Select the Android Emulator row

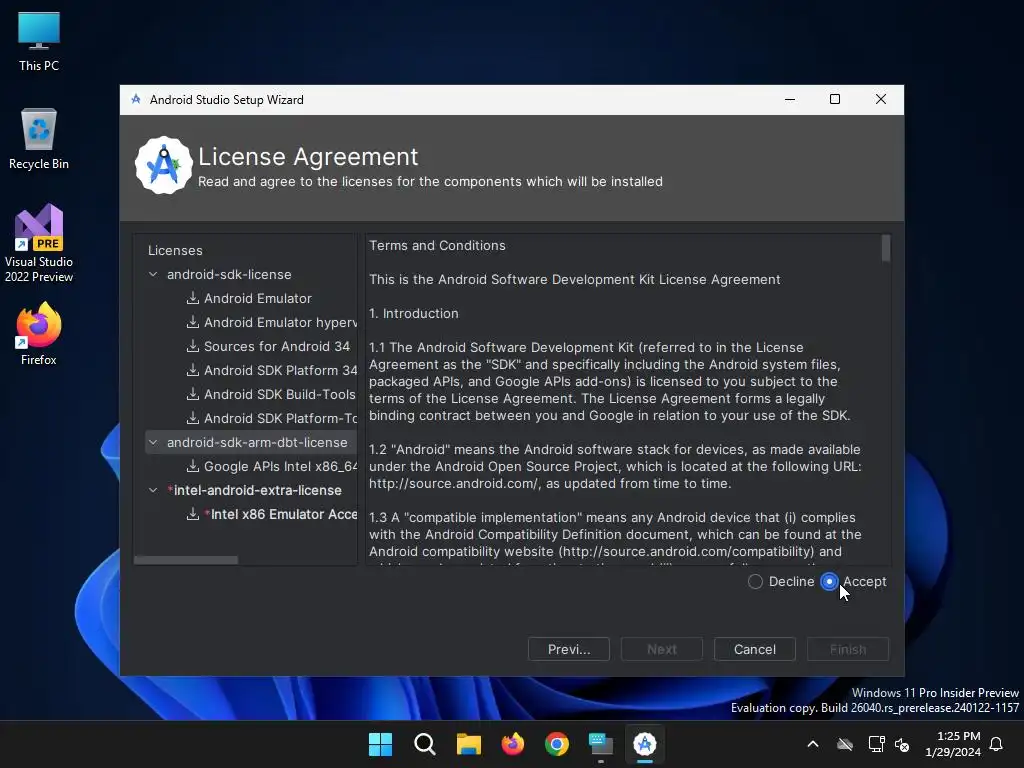click(258, 298)
